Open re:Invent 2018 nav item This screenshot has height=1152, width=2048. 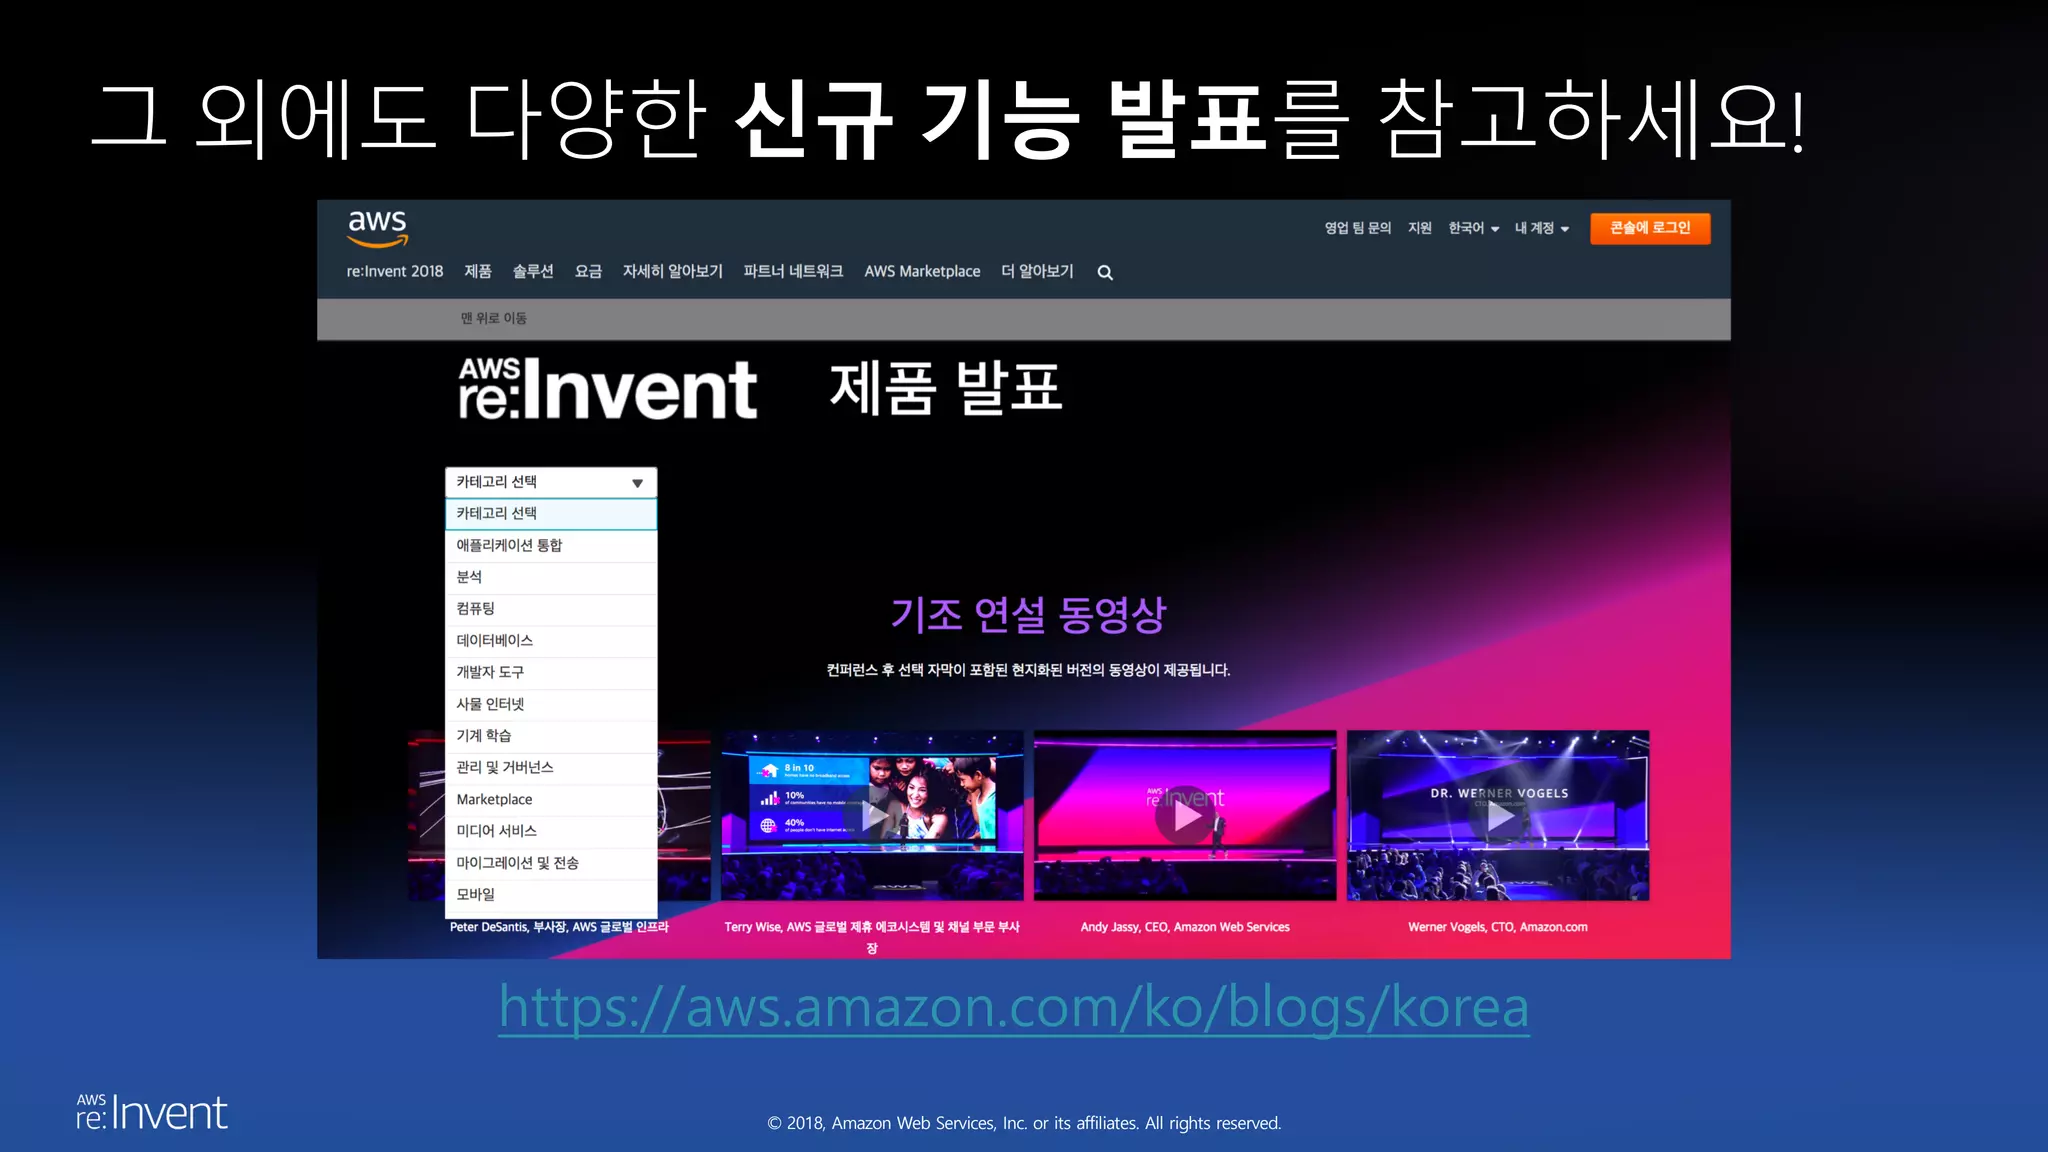(x=395, y=272)
